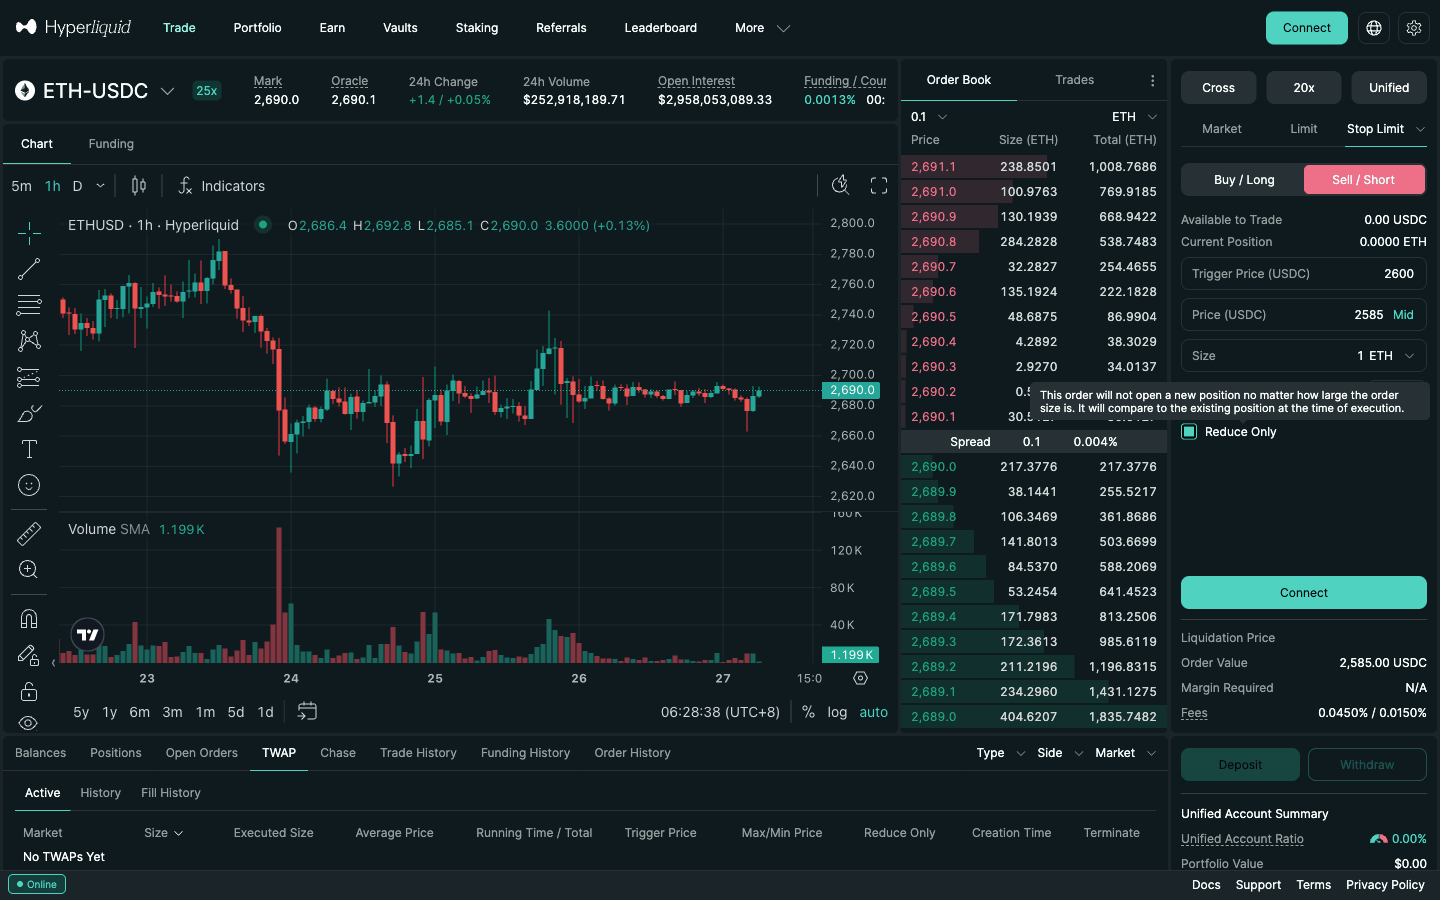The image size is (1440, 900).
Task: Switch to the Trades tab
Action: pyautogui.click(x=1074, y=80)
